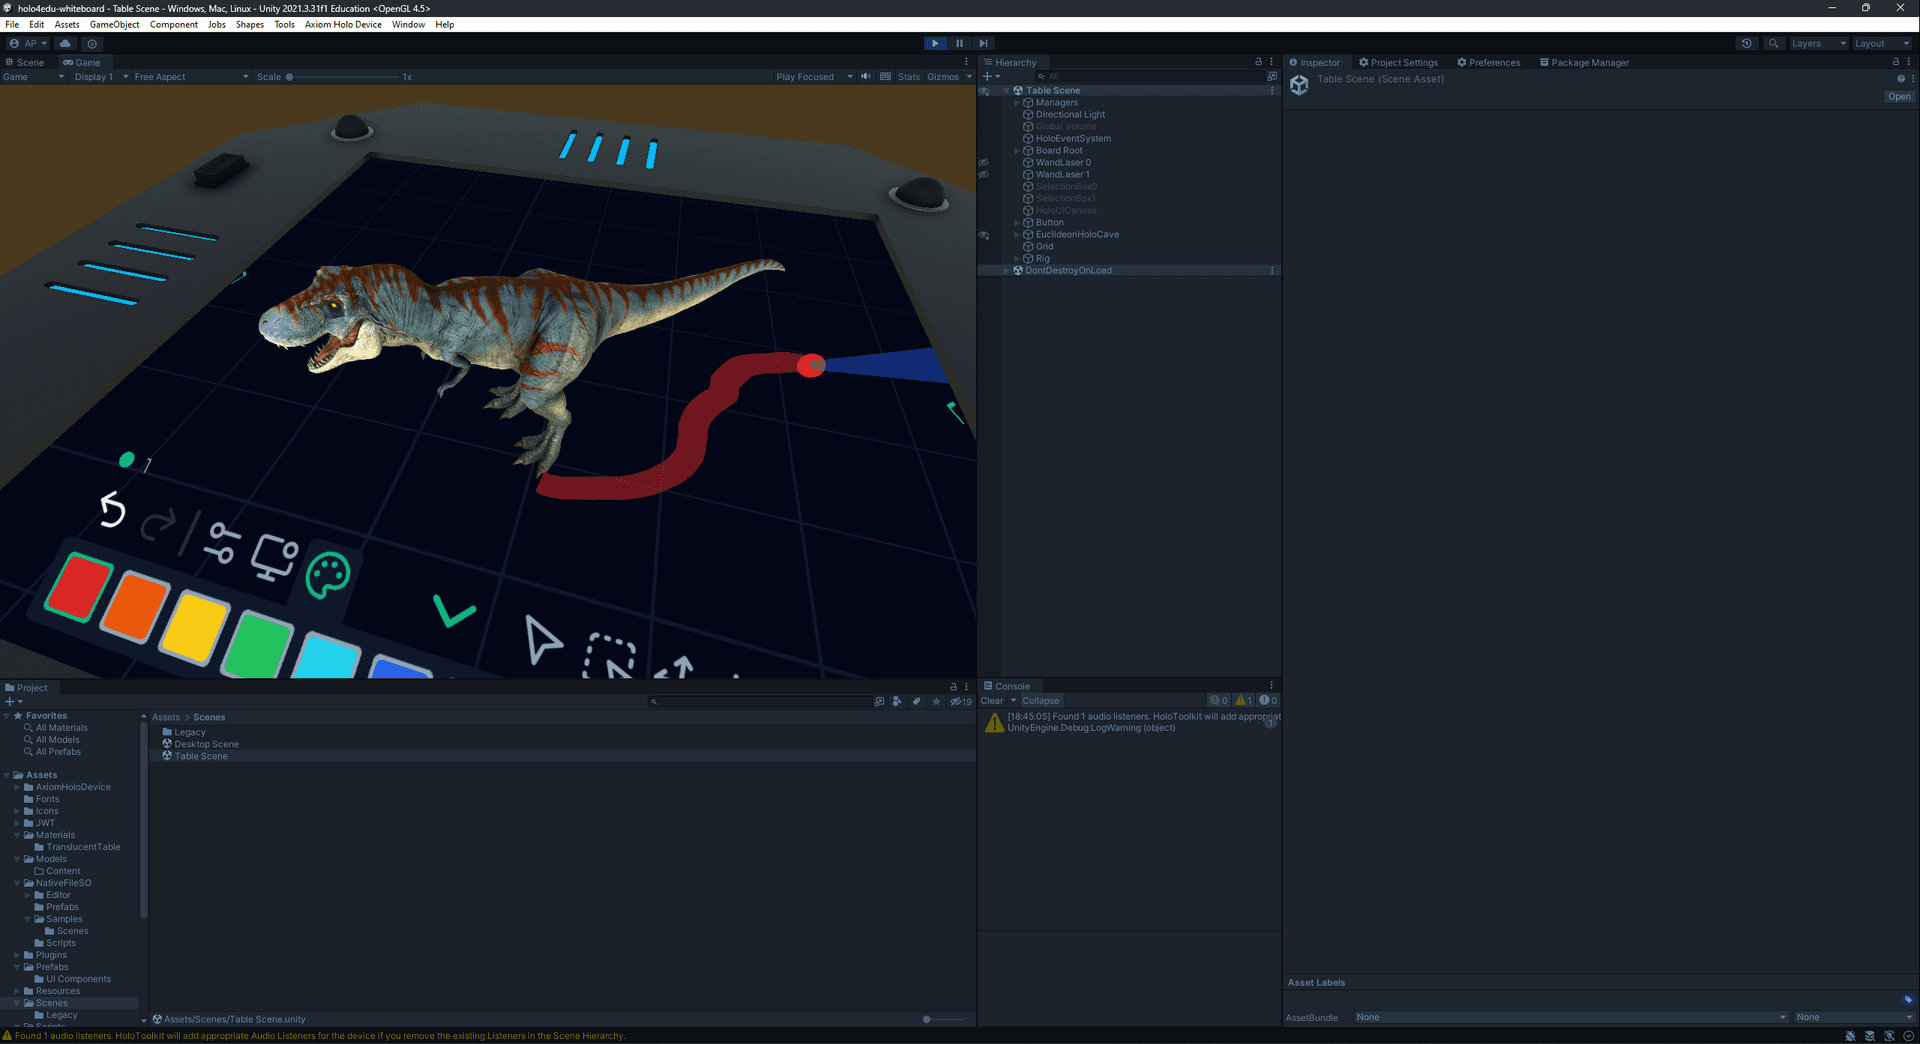Click the undo history icon
Viewport: 1920px width, 1044px height.
pyautogui.click(x=1746, y=43)
